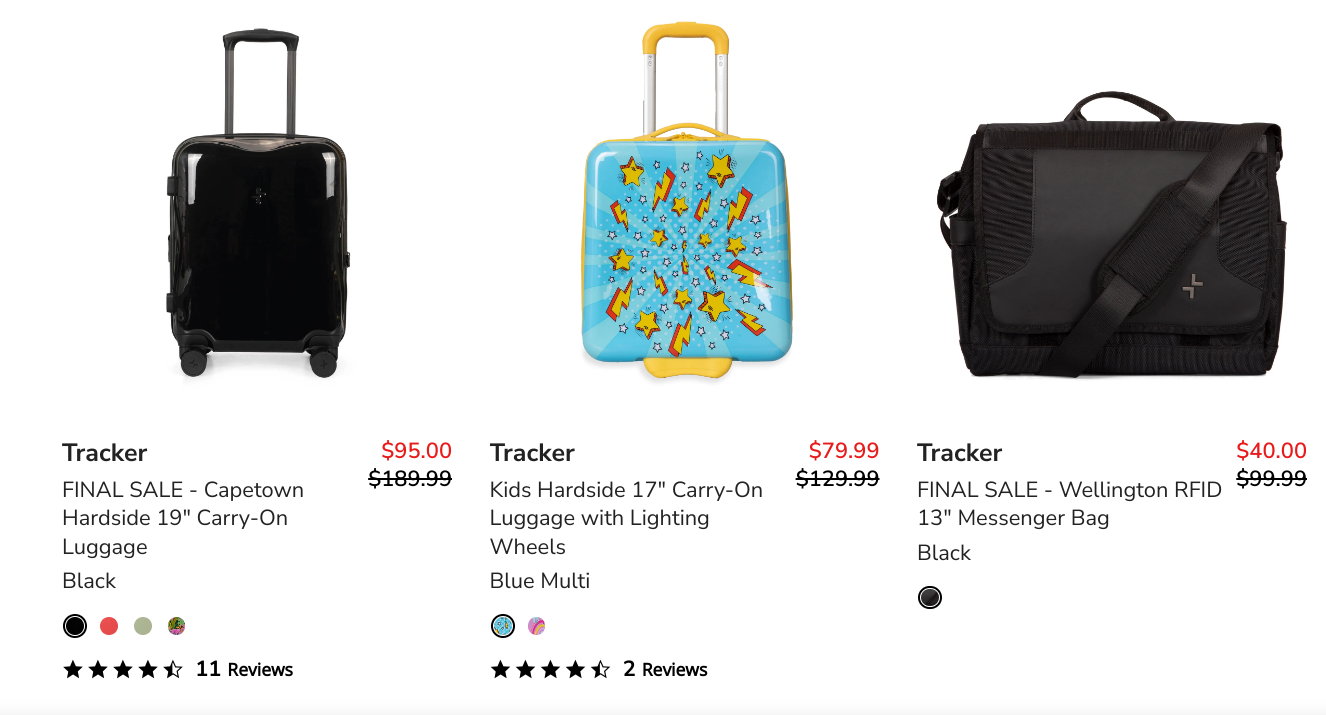
Task: Open the FINAL SALE Capetown Hardside 19" title link
Action: tap(183, 518)
